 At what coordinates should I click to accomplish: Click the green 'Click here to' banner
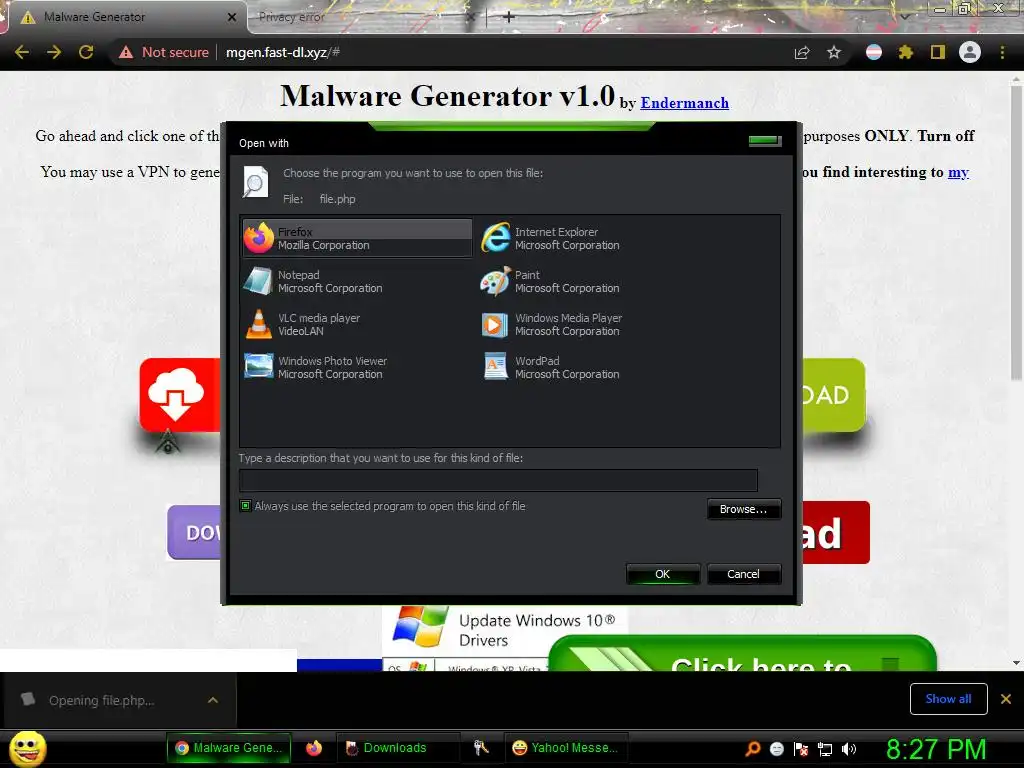tap(743, 654)
